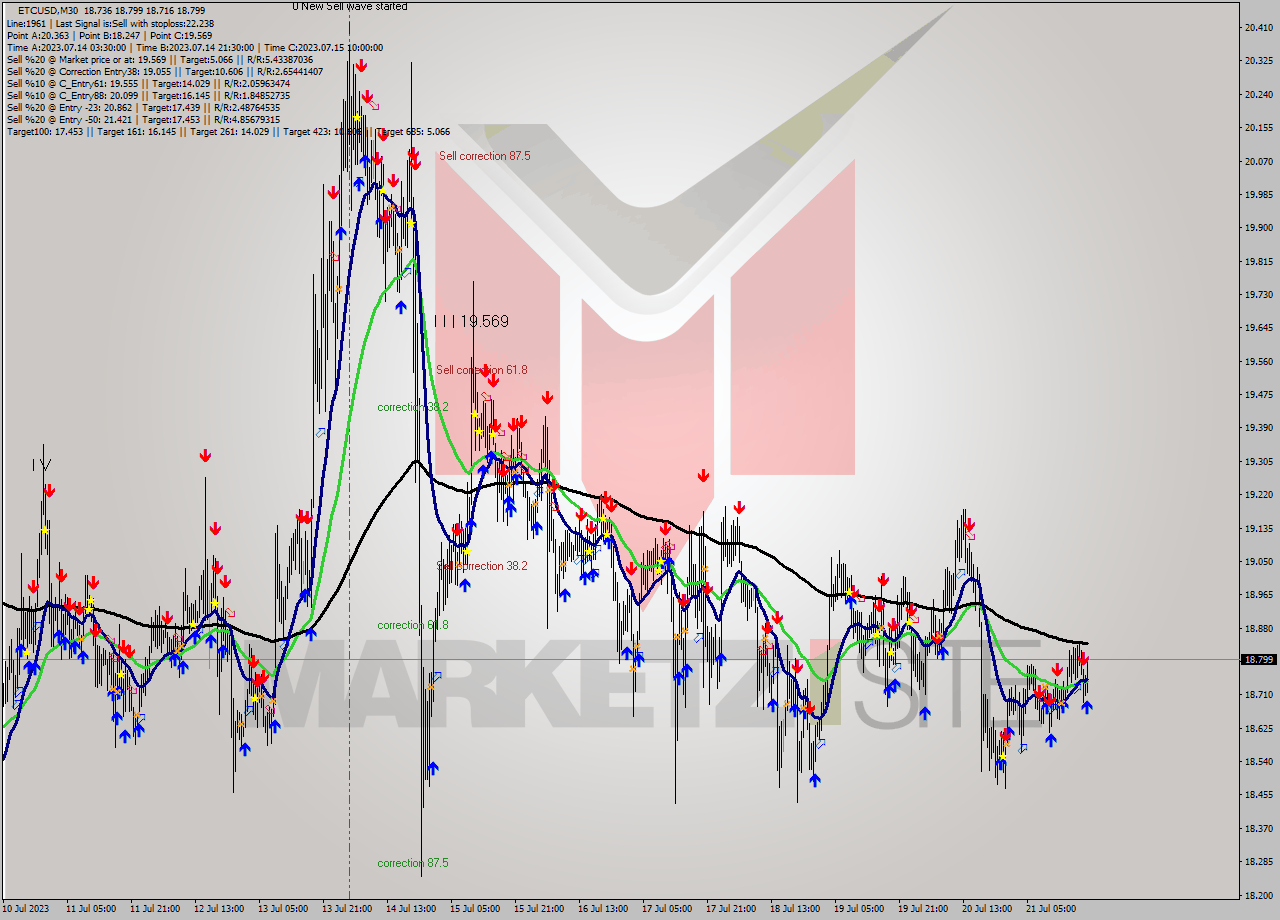Click the 'I I I 19.569' price annotation
The width and height of the screenshot is (1280, 920).
471,321
